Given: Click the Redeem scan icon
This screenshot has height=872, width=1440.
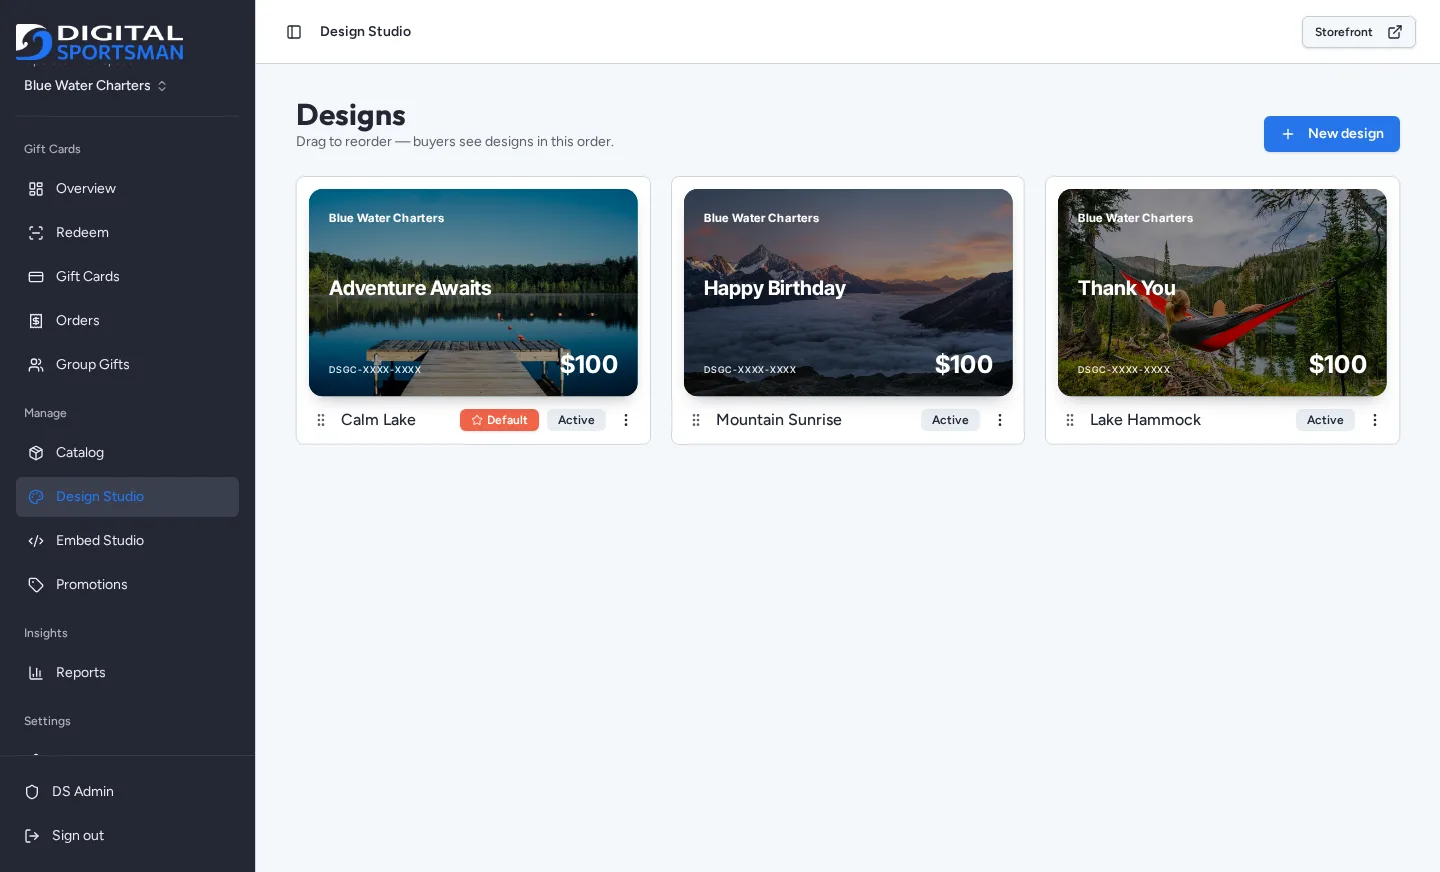Looking at the screenshot, I should pos(36,233).
